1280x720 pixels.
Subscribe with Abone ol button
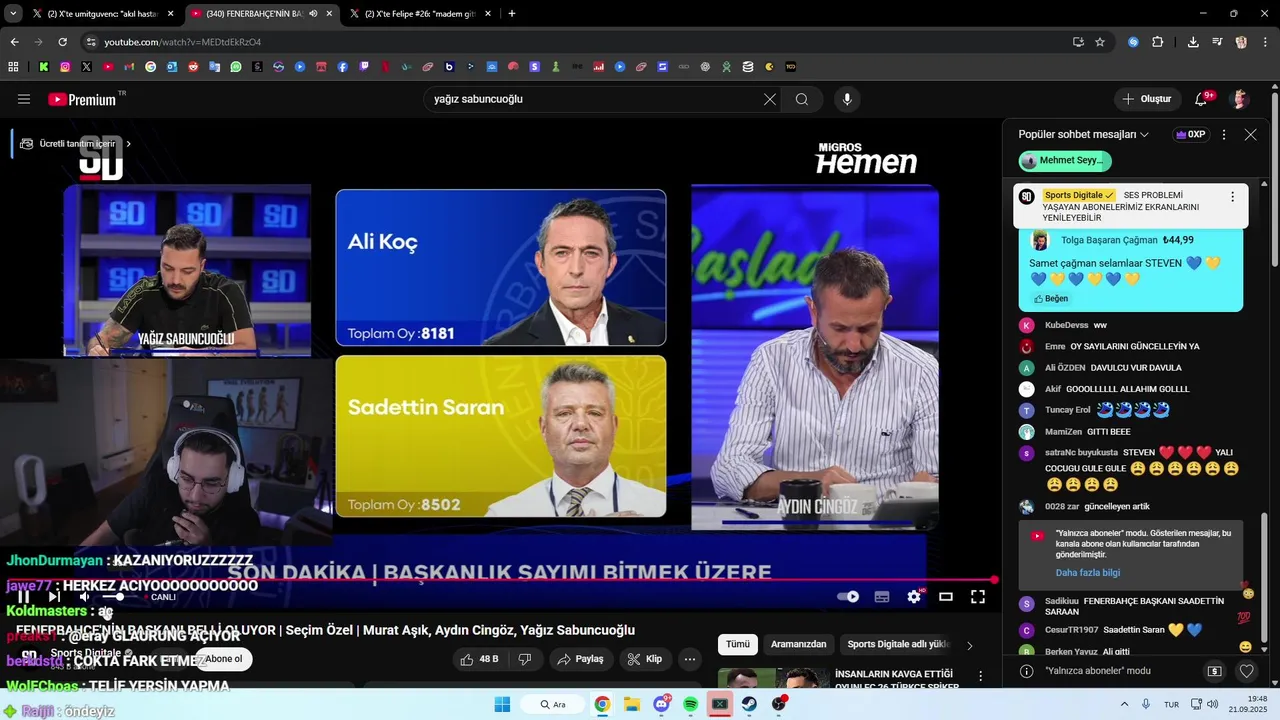point(224,659)
